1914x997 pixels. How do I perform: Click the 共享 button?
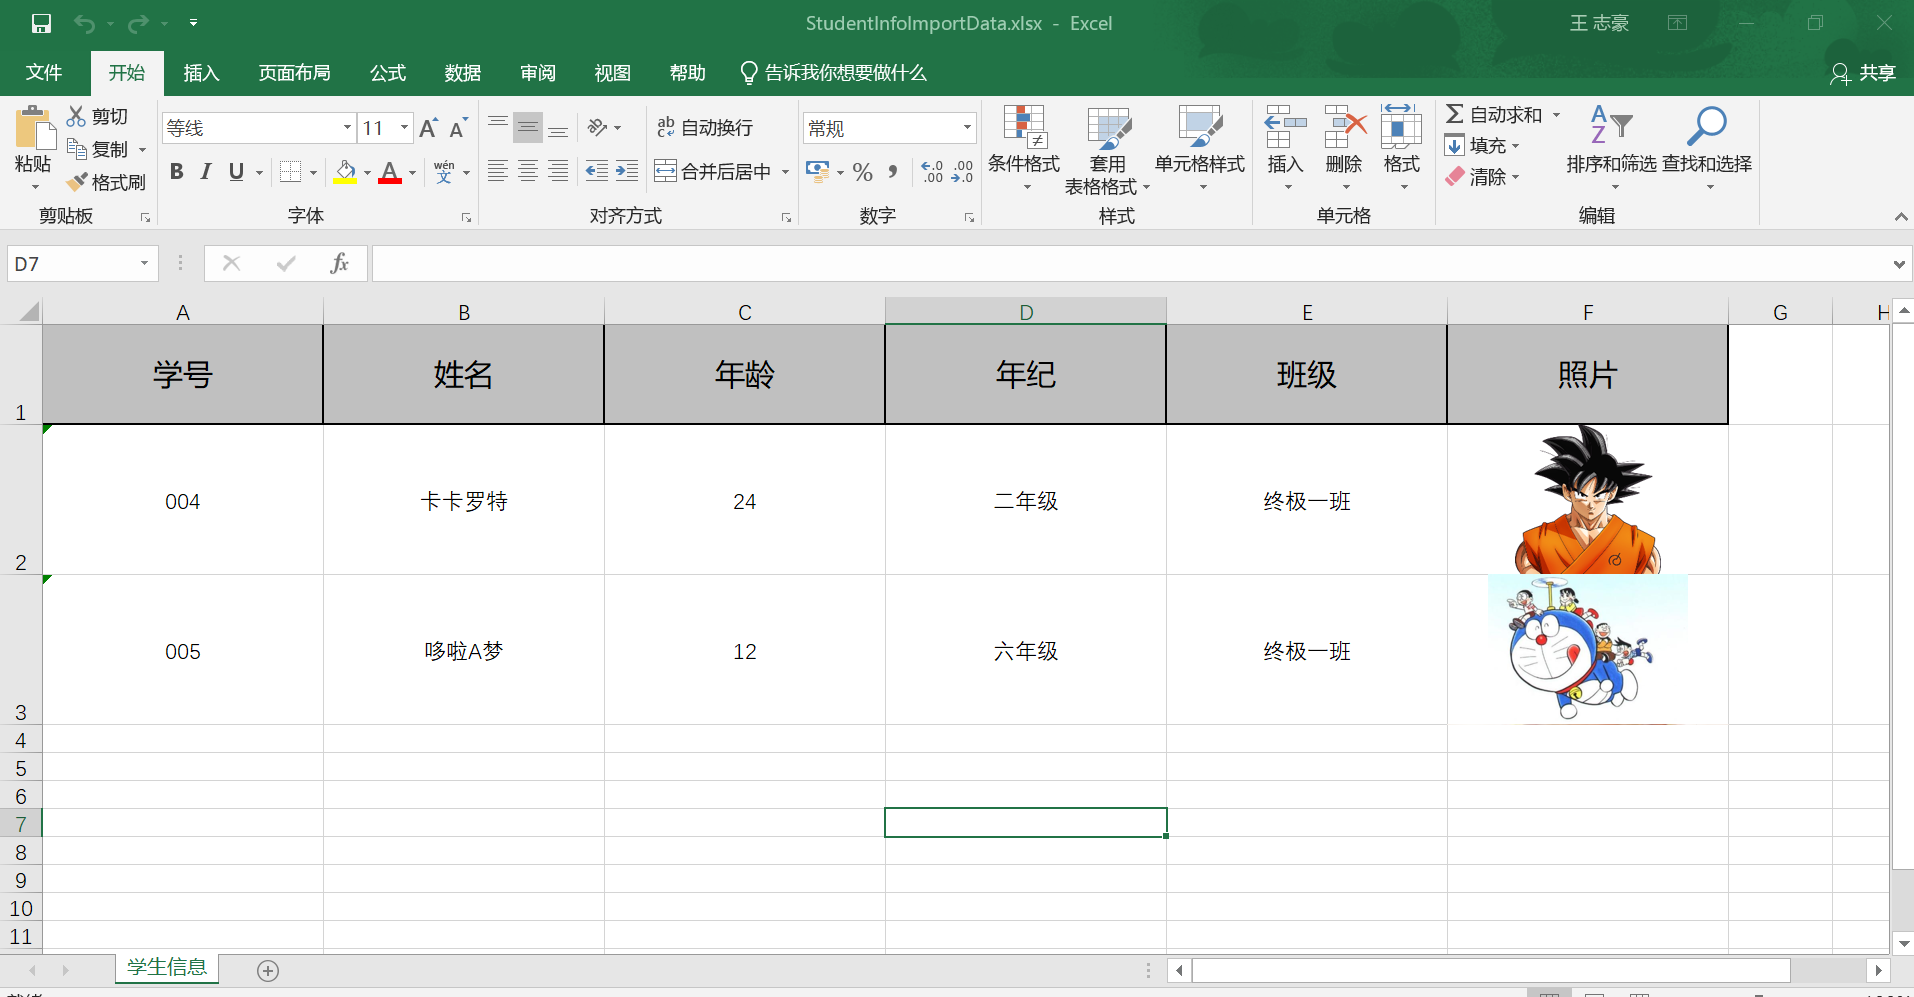1875,72
